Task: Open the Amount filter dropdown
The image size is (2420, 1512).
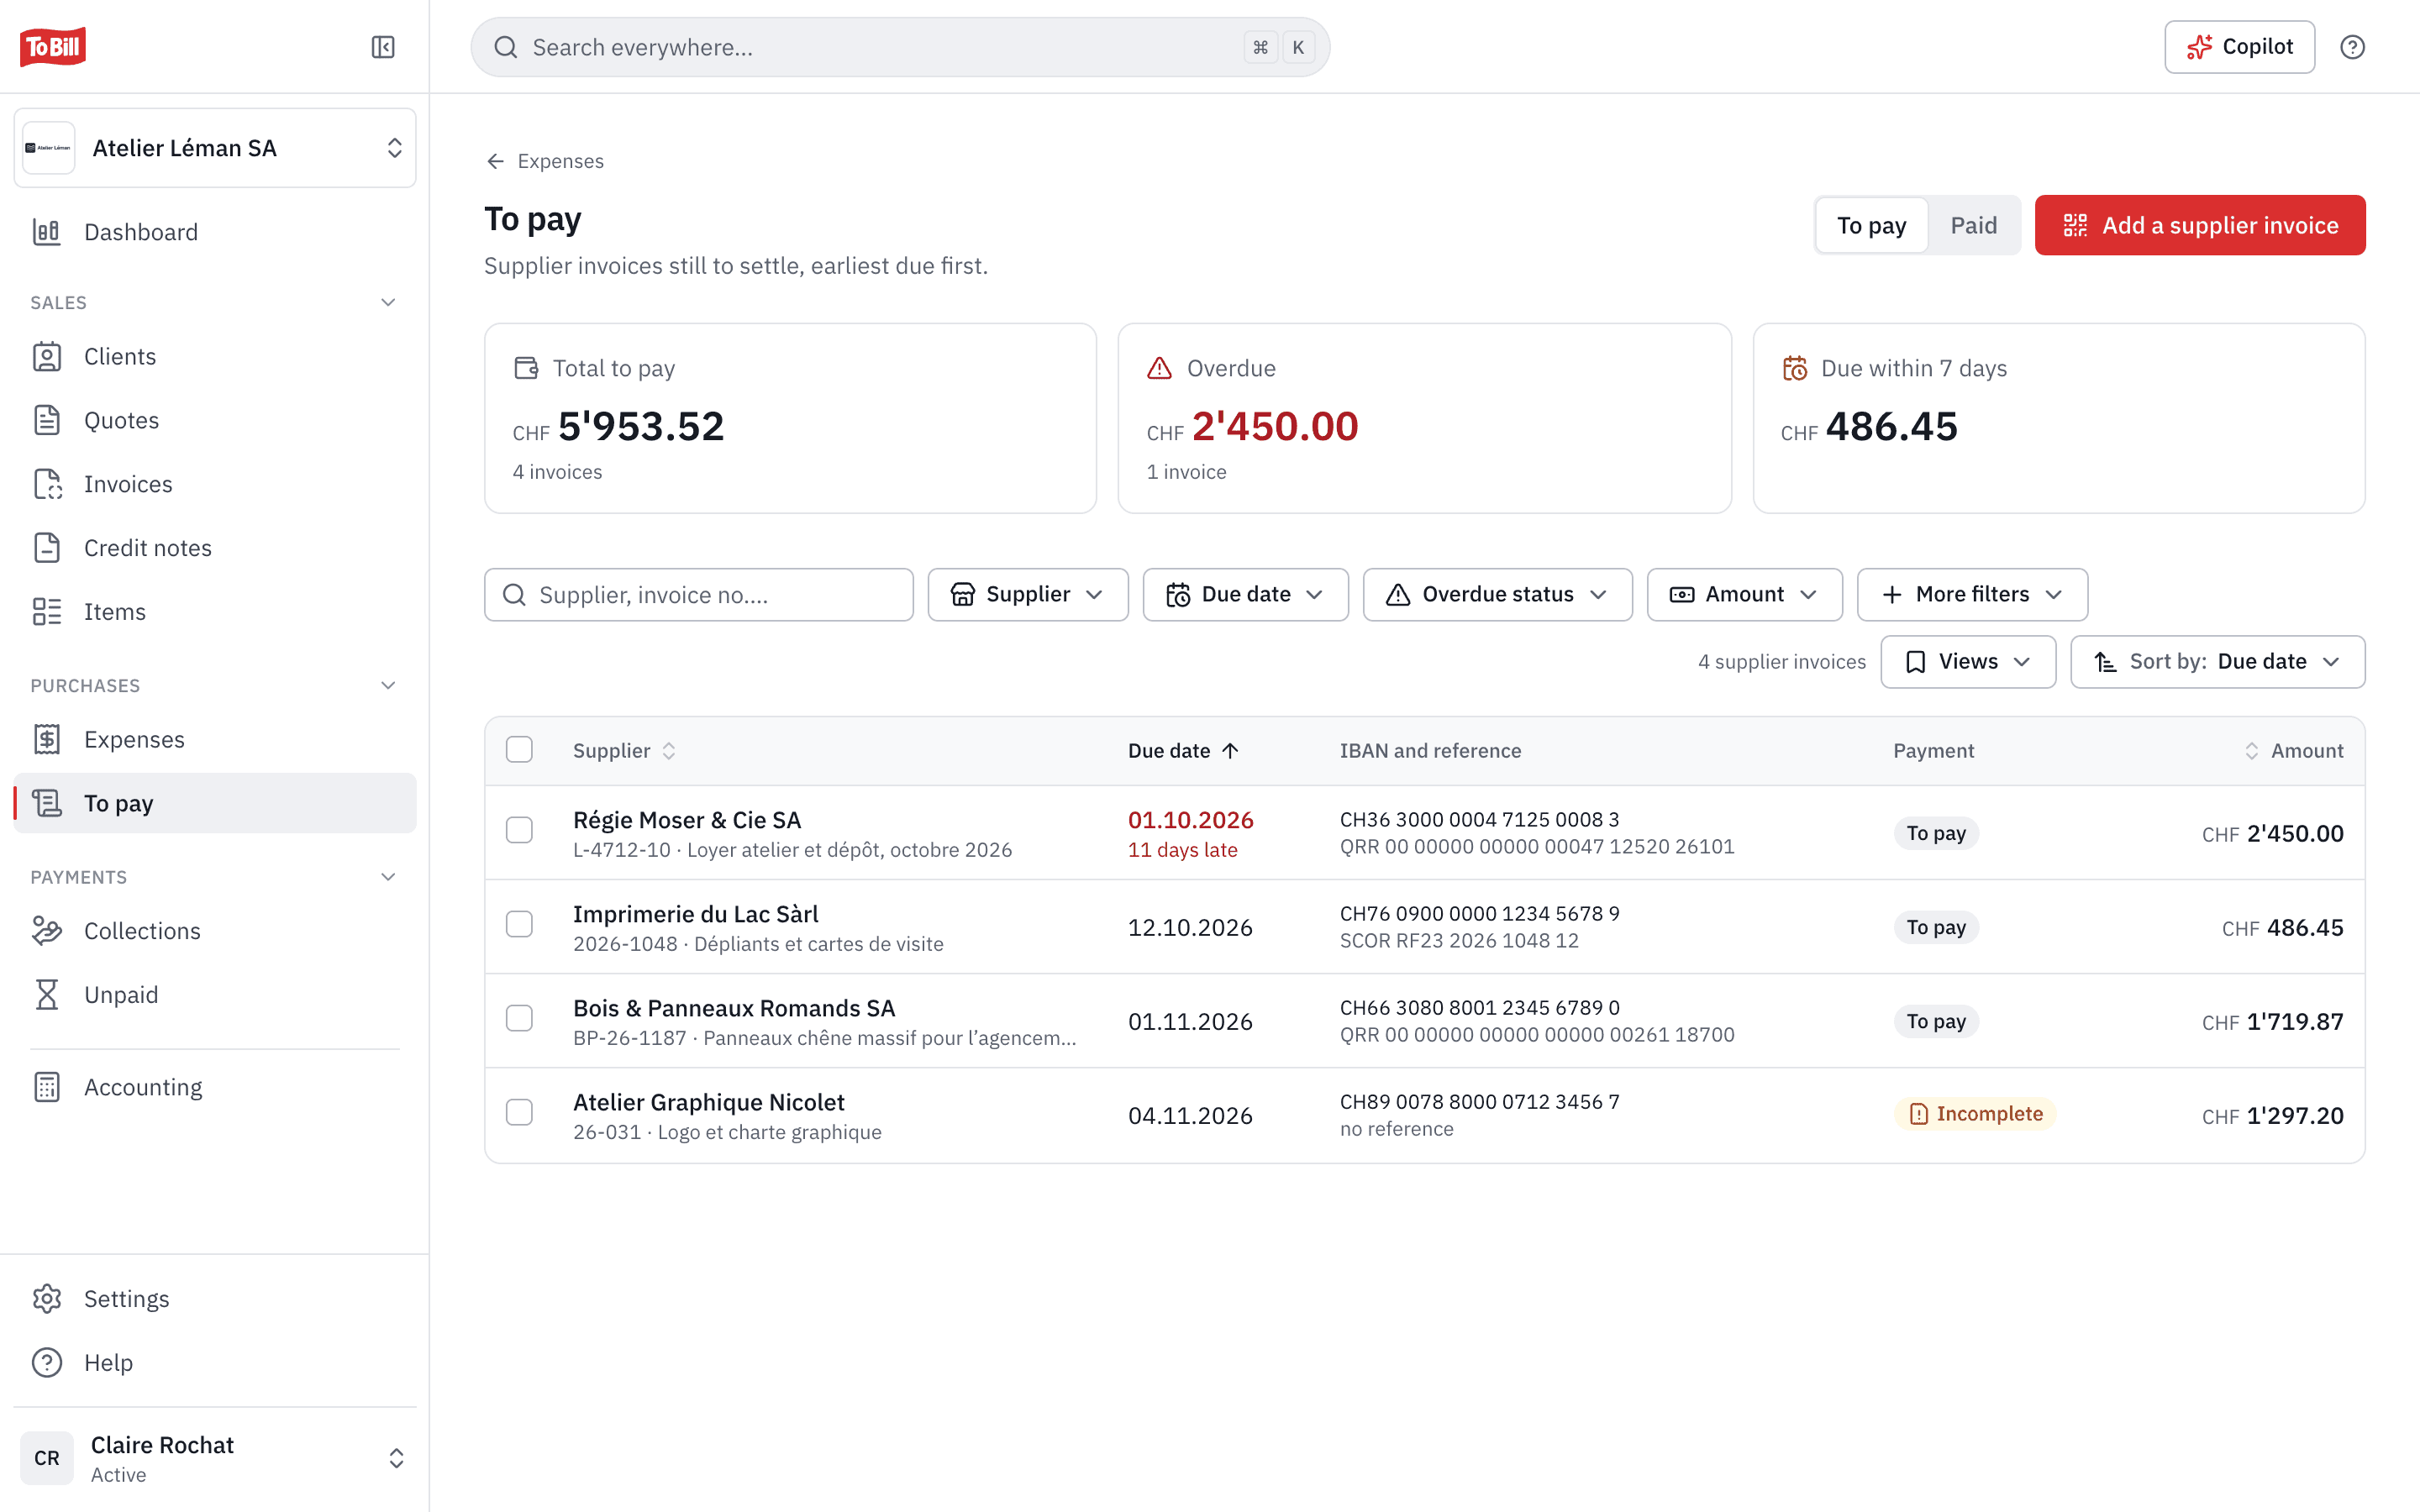Action: [1745, 594]
